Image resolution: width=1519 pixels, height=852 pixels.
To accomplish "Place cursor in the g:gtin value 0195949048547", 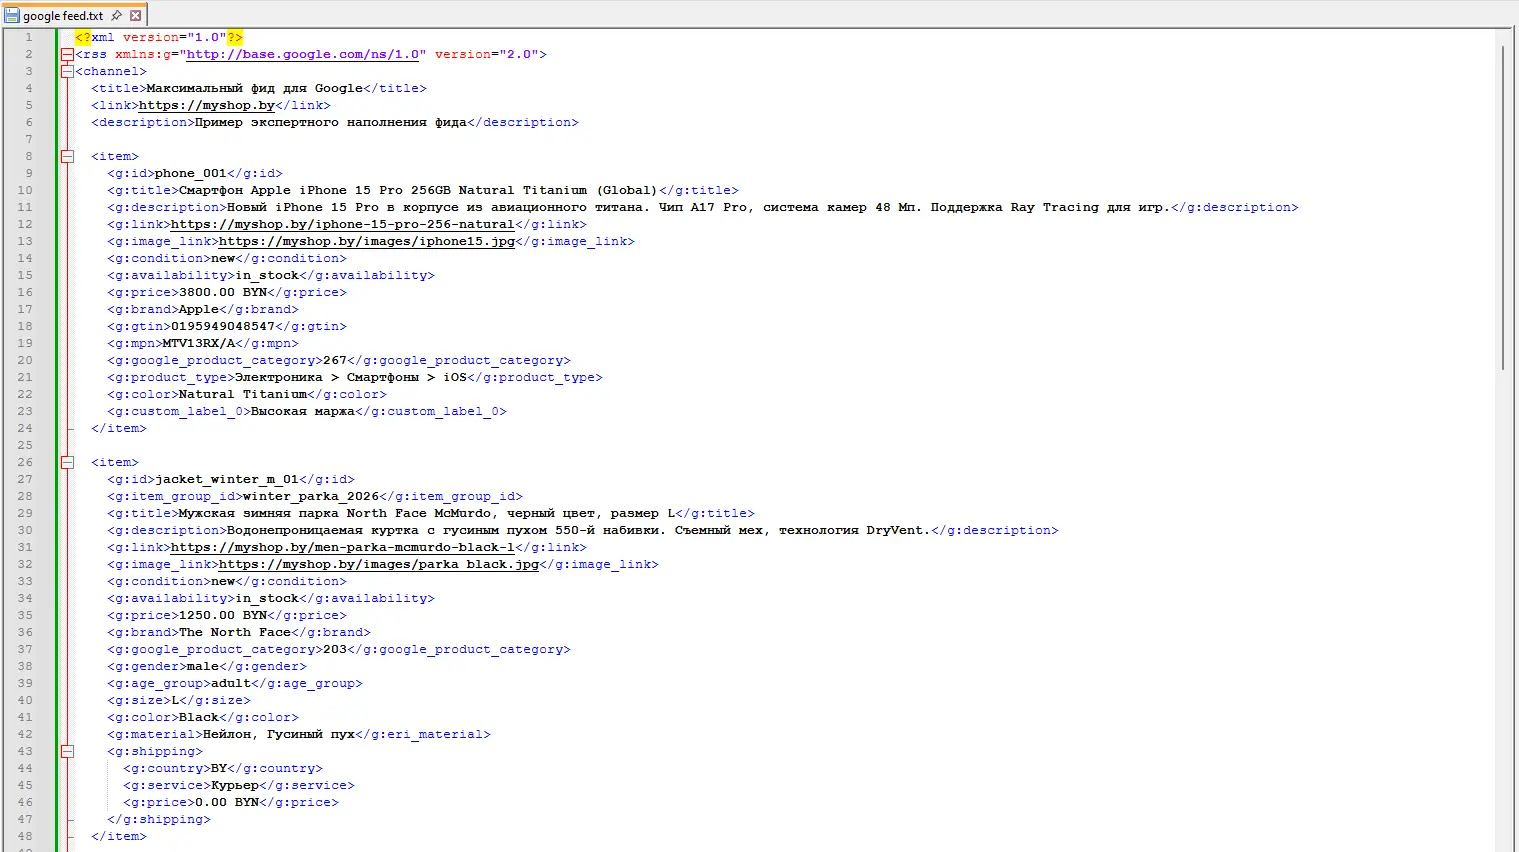I will point(222,326).
